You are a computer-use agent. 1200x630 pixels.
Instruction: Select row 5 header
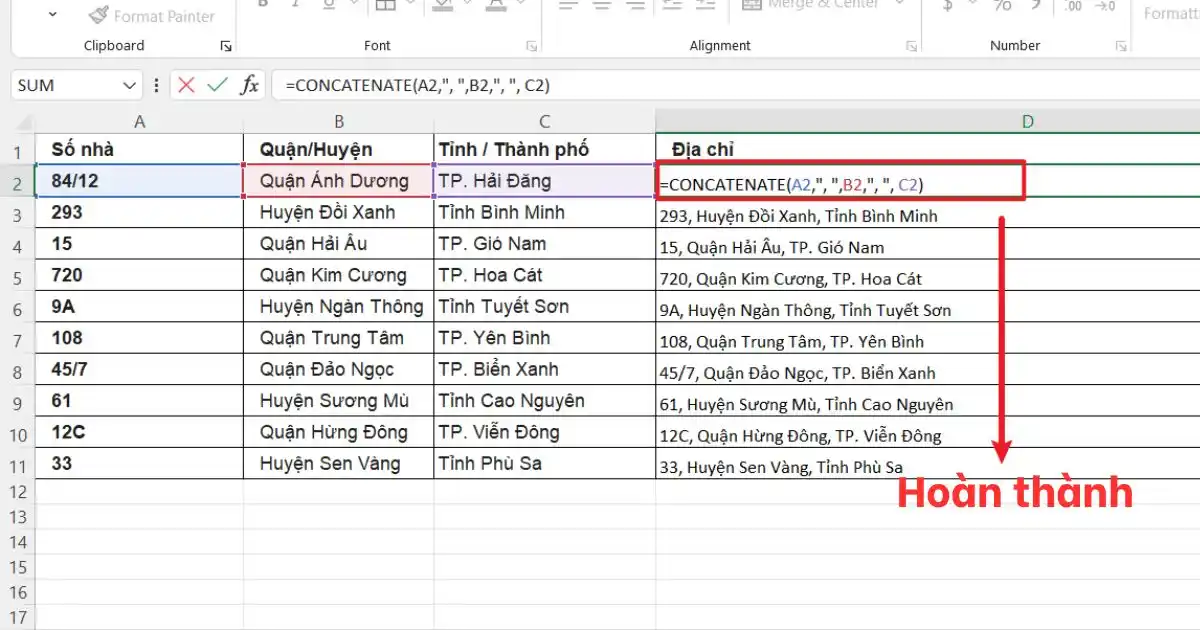coord(18,278)
